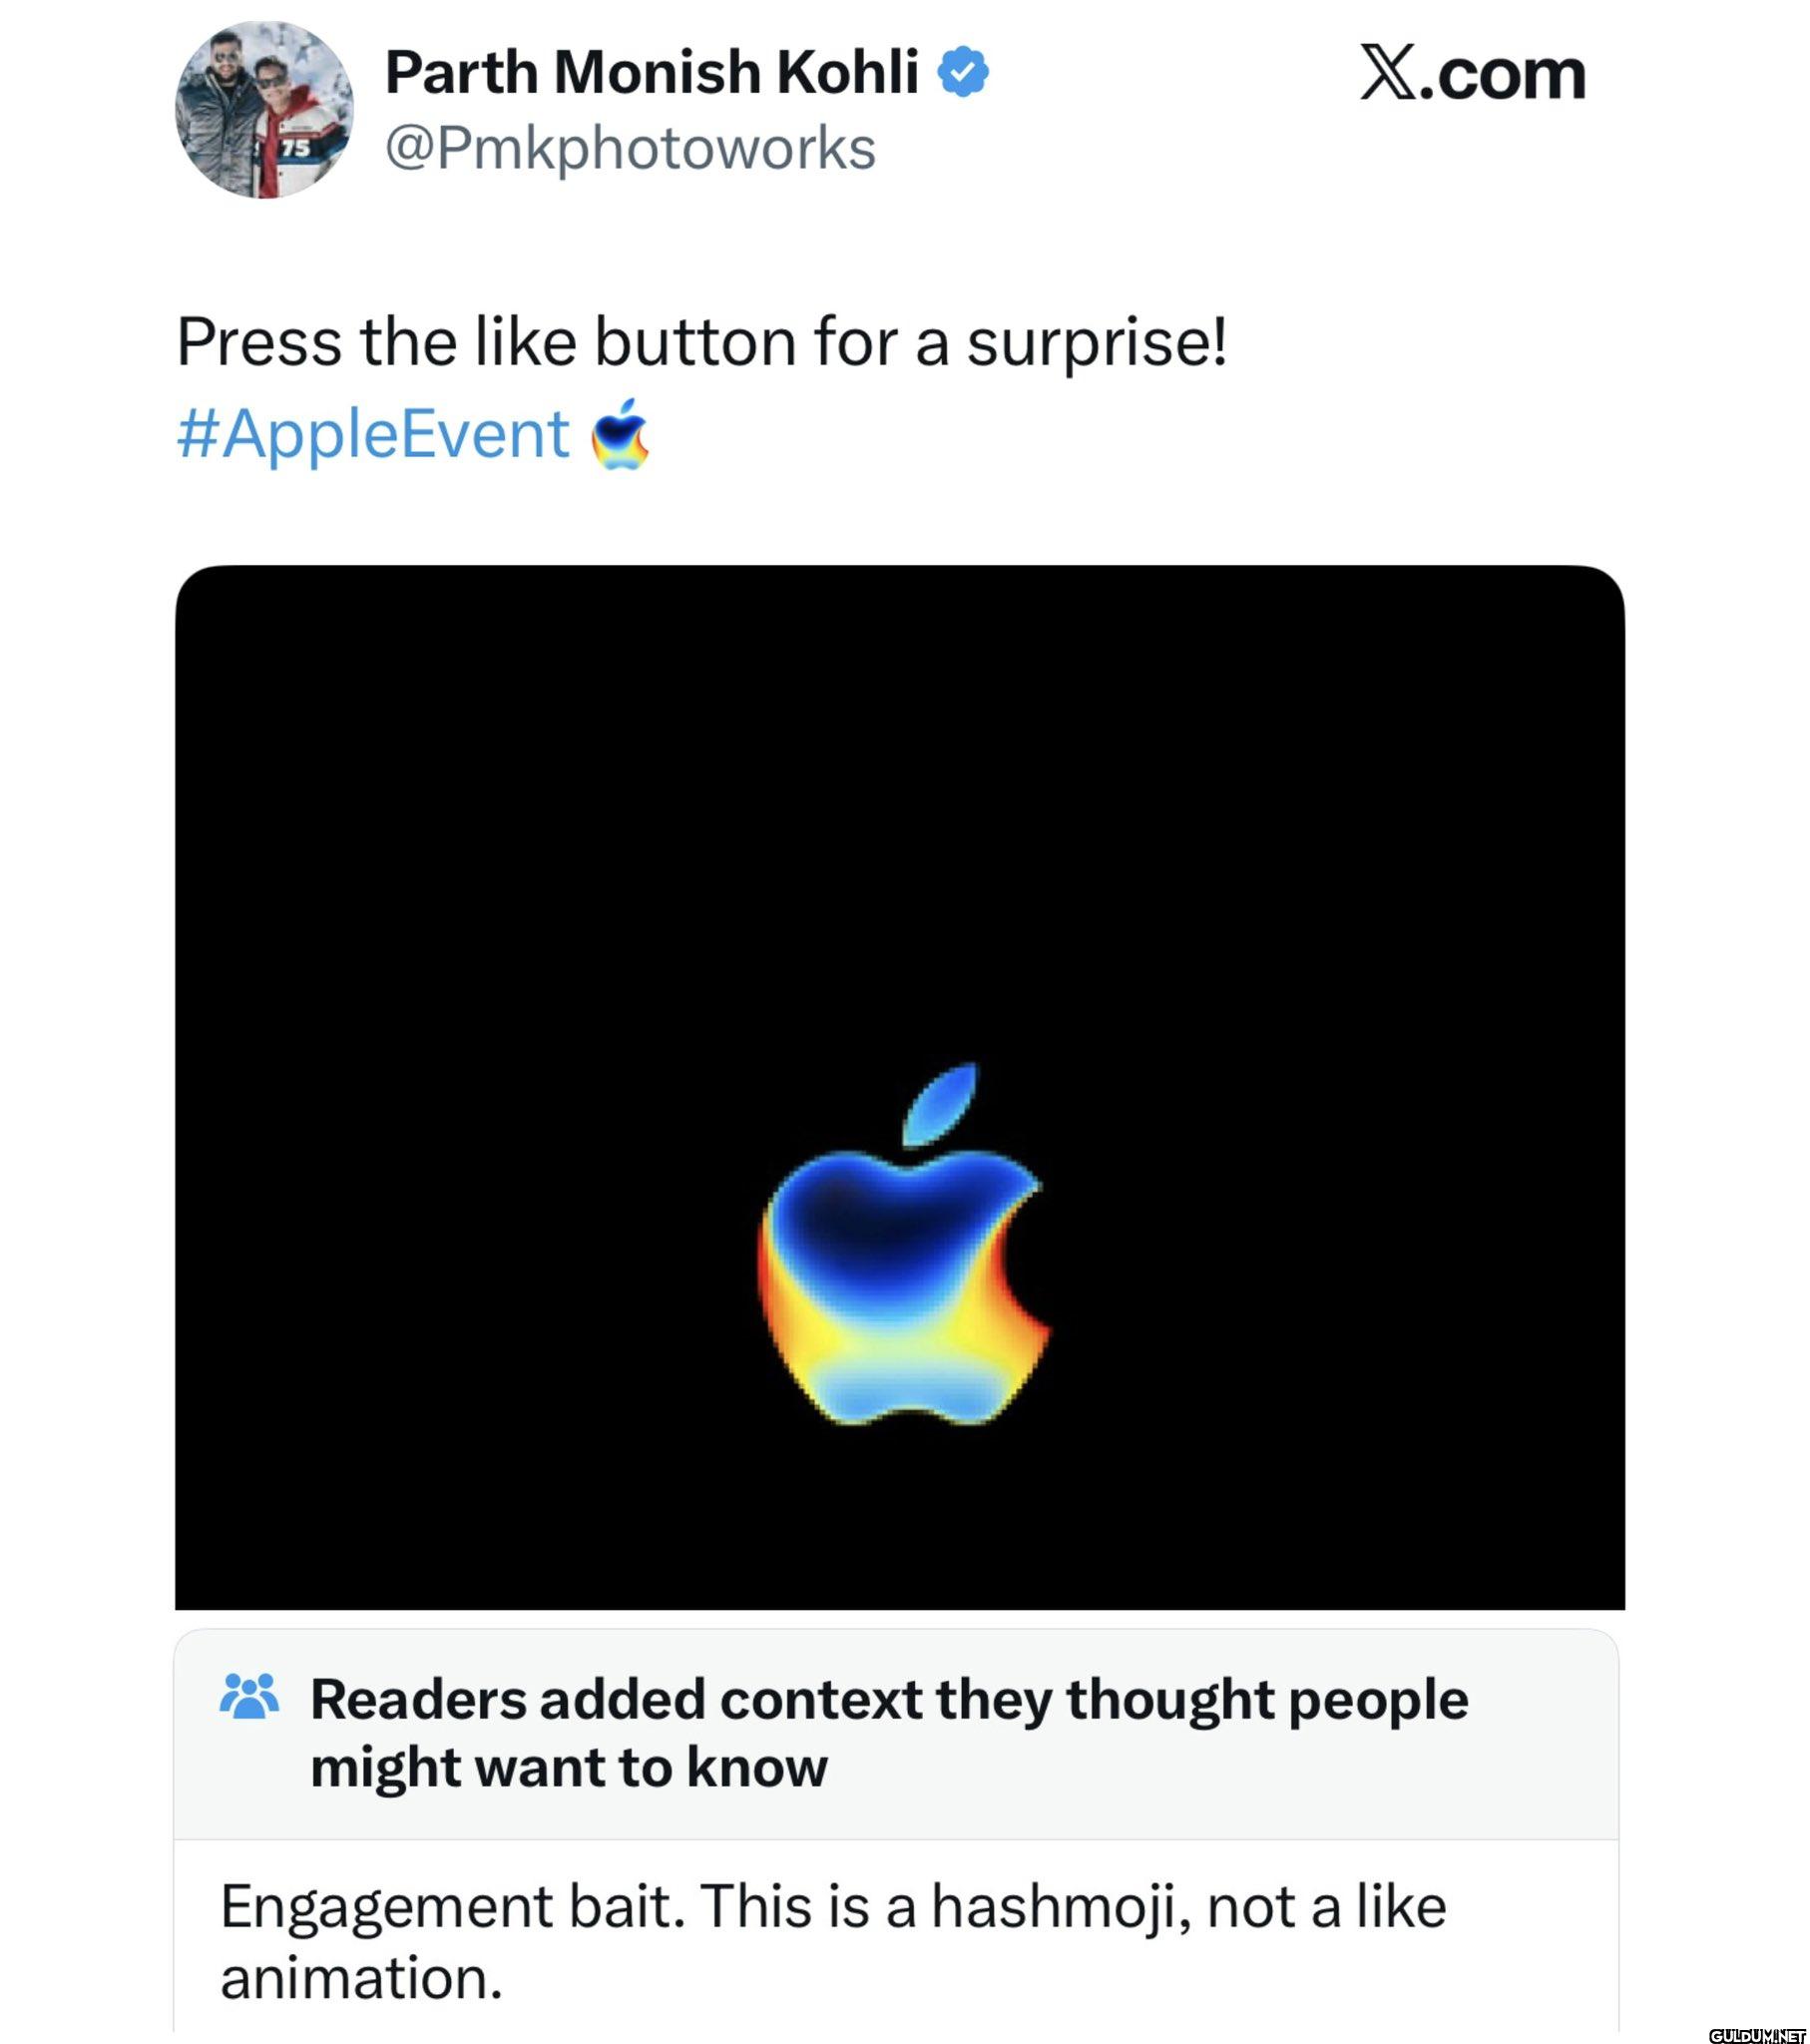Click the small Apple hashmoji after the hashtag

pyautogui.click(x=620, y=435)
